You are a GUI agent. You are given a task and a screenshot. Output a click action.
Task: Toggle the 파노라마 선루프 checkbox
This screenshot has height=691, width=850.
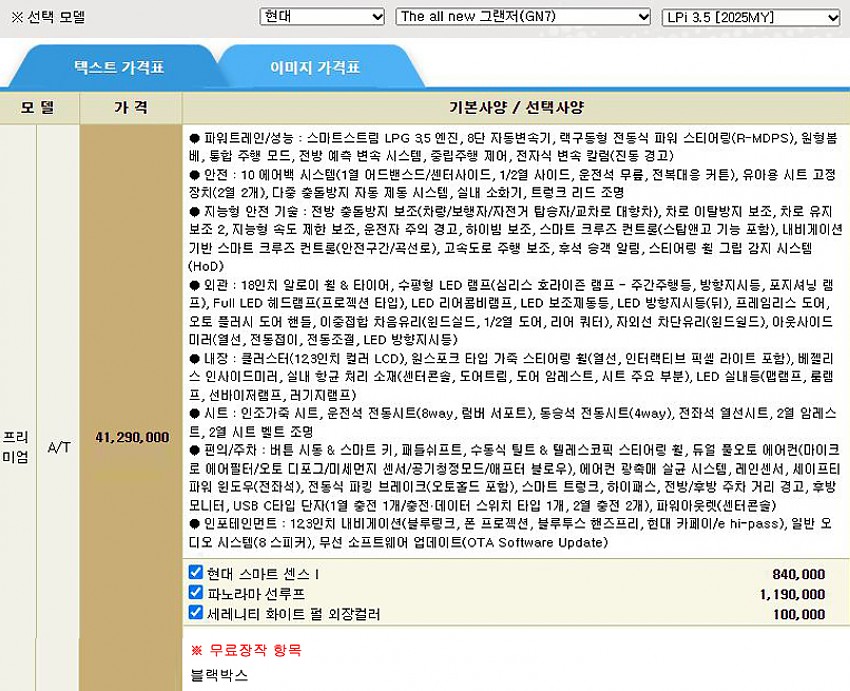[x=196, y=593]
